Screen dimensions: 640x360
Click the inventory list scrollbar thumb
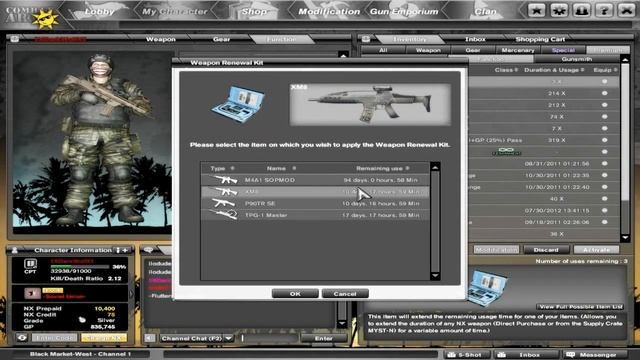[624, 131]
